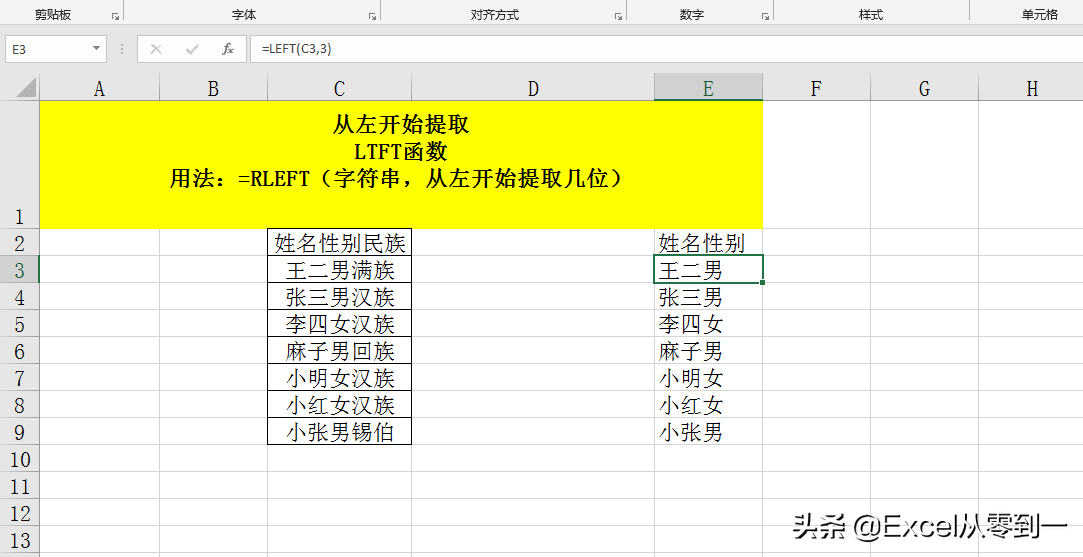Click cell containing 姓名性别民族
Viewport: 1083px width, 557px height.
click(339, 243)
